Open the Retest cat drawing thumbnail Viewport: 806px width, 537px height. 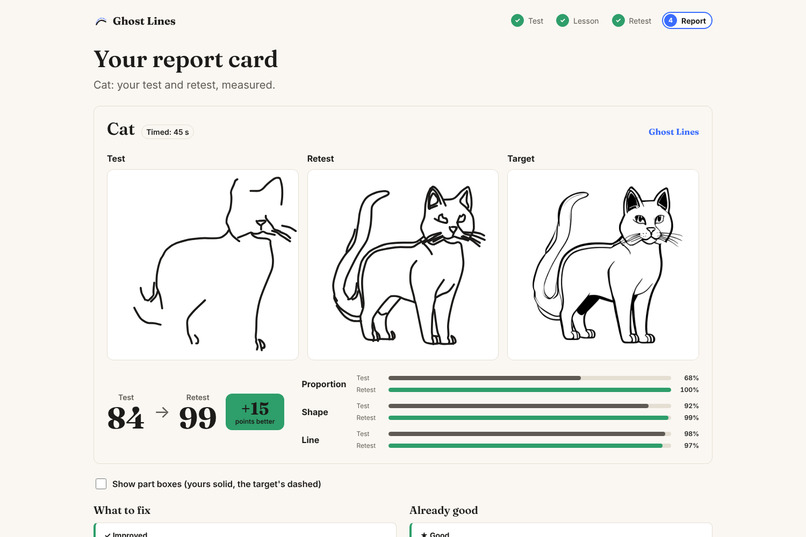tap(402, 265)
